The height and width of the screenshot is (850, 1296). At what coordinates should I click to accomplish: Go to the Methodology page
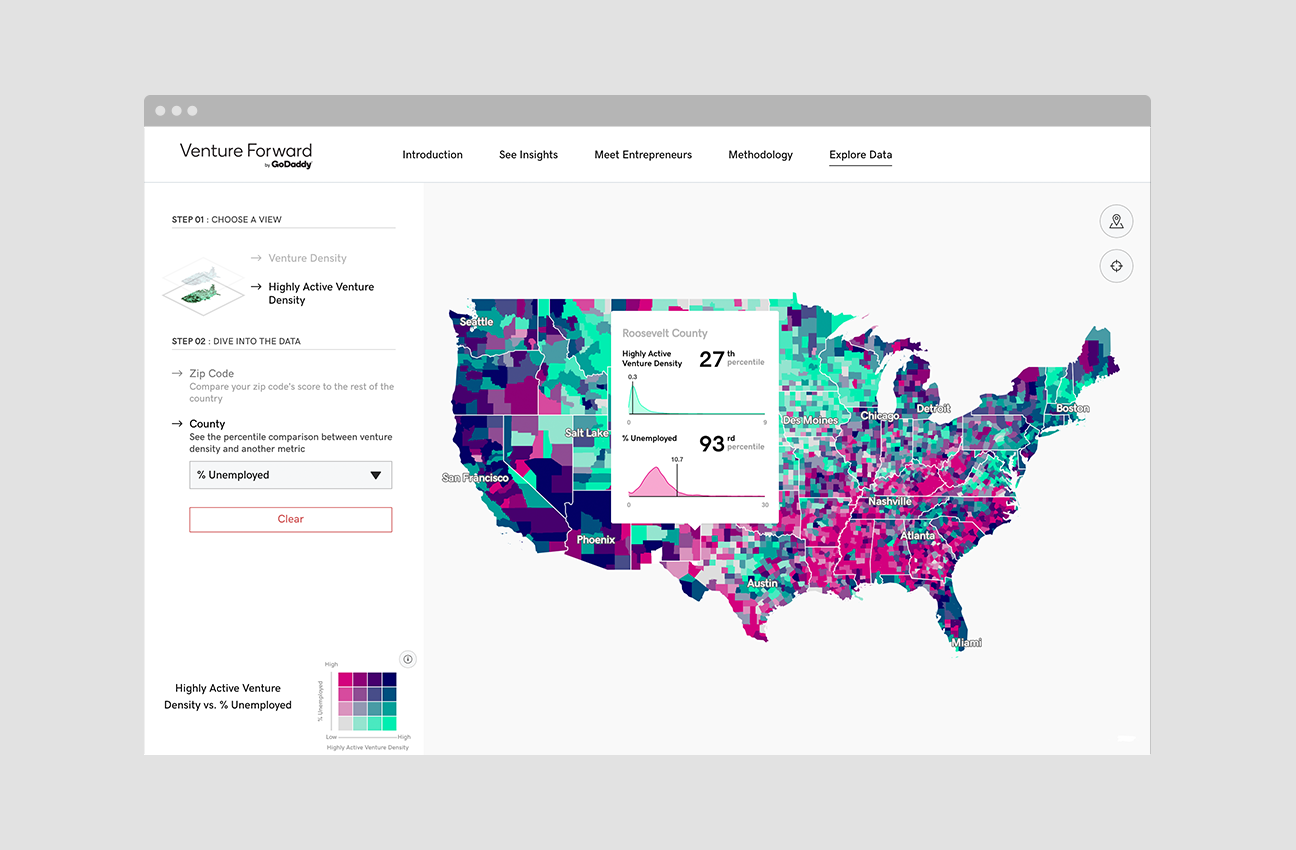[x=760, y=155]
